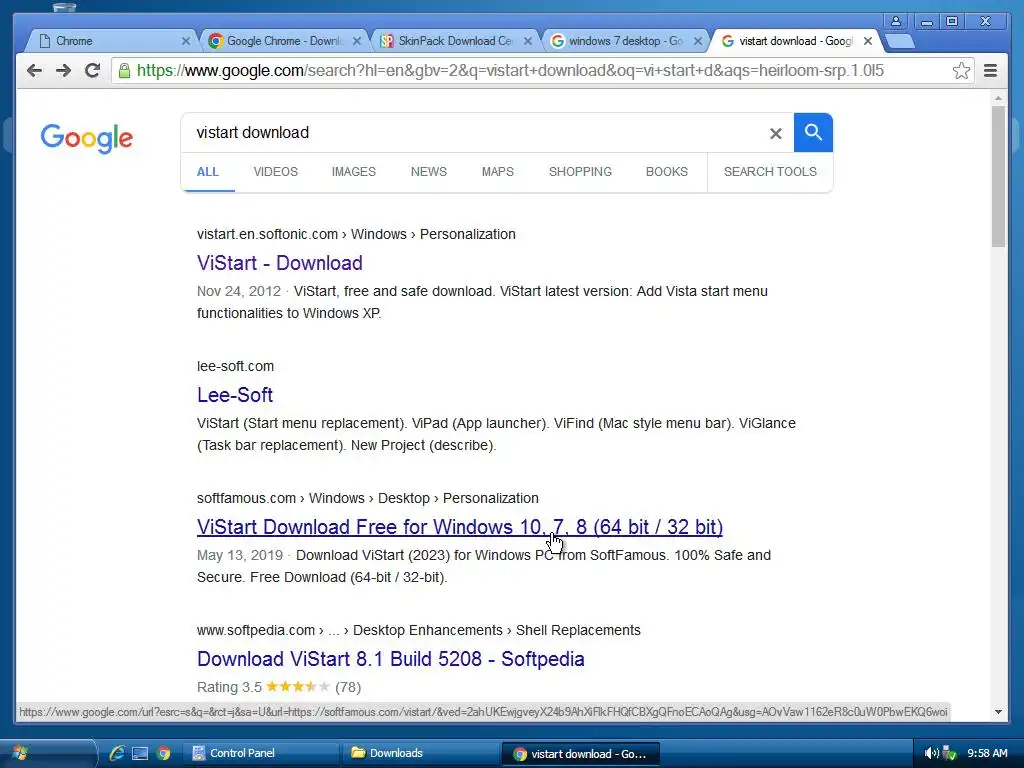Switch to Control Panel taskbar window
Screen dimensions: 1024x768
click(261, 753)
